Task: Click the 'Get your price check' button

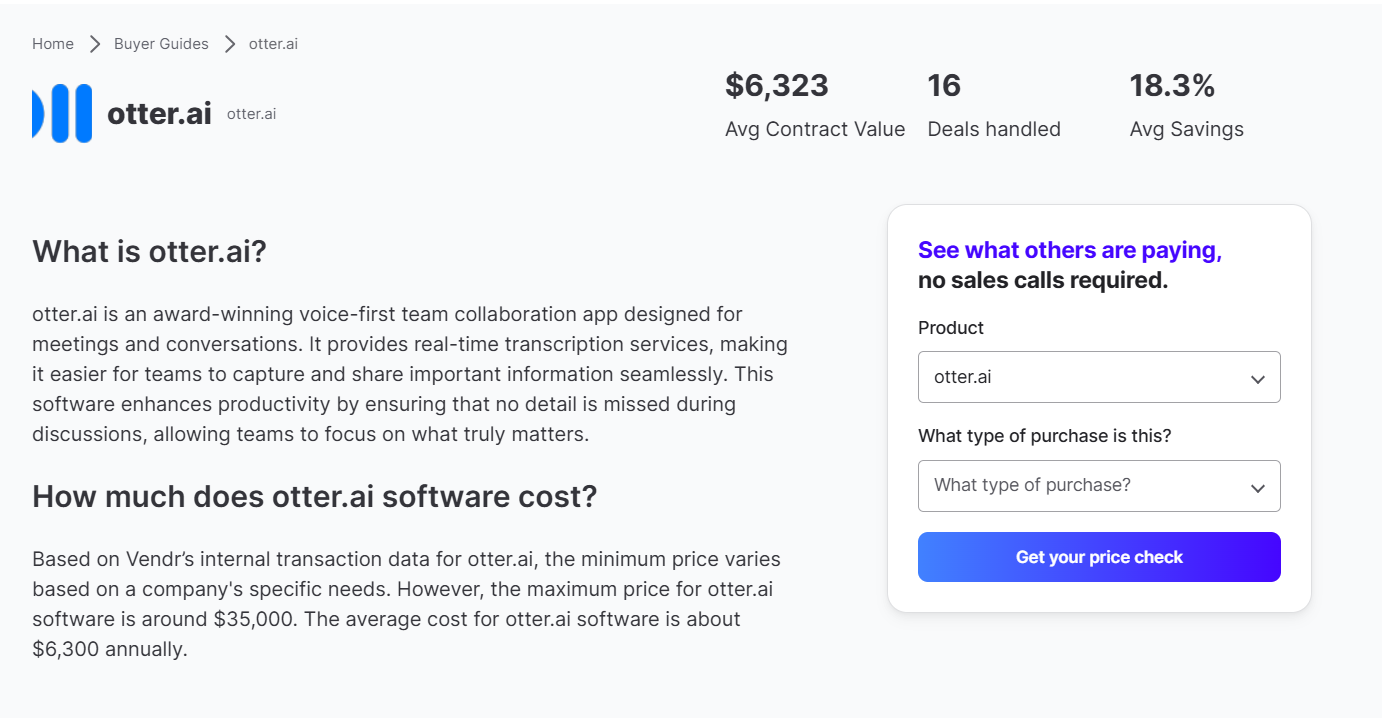Action: coord(1099,557)
